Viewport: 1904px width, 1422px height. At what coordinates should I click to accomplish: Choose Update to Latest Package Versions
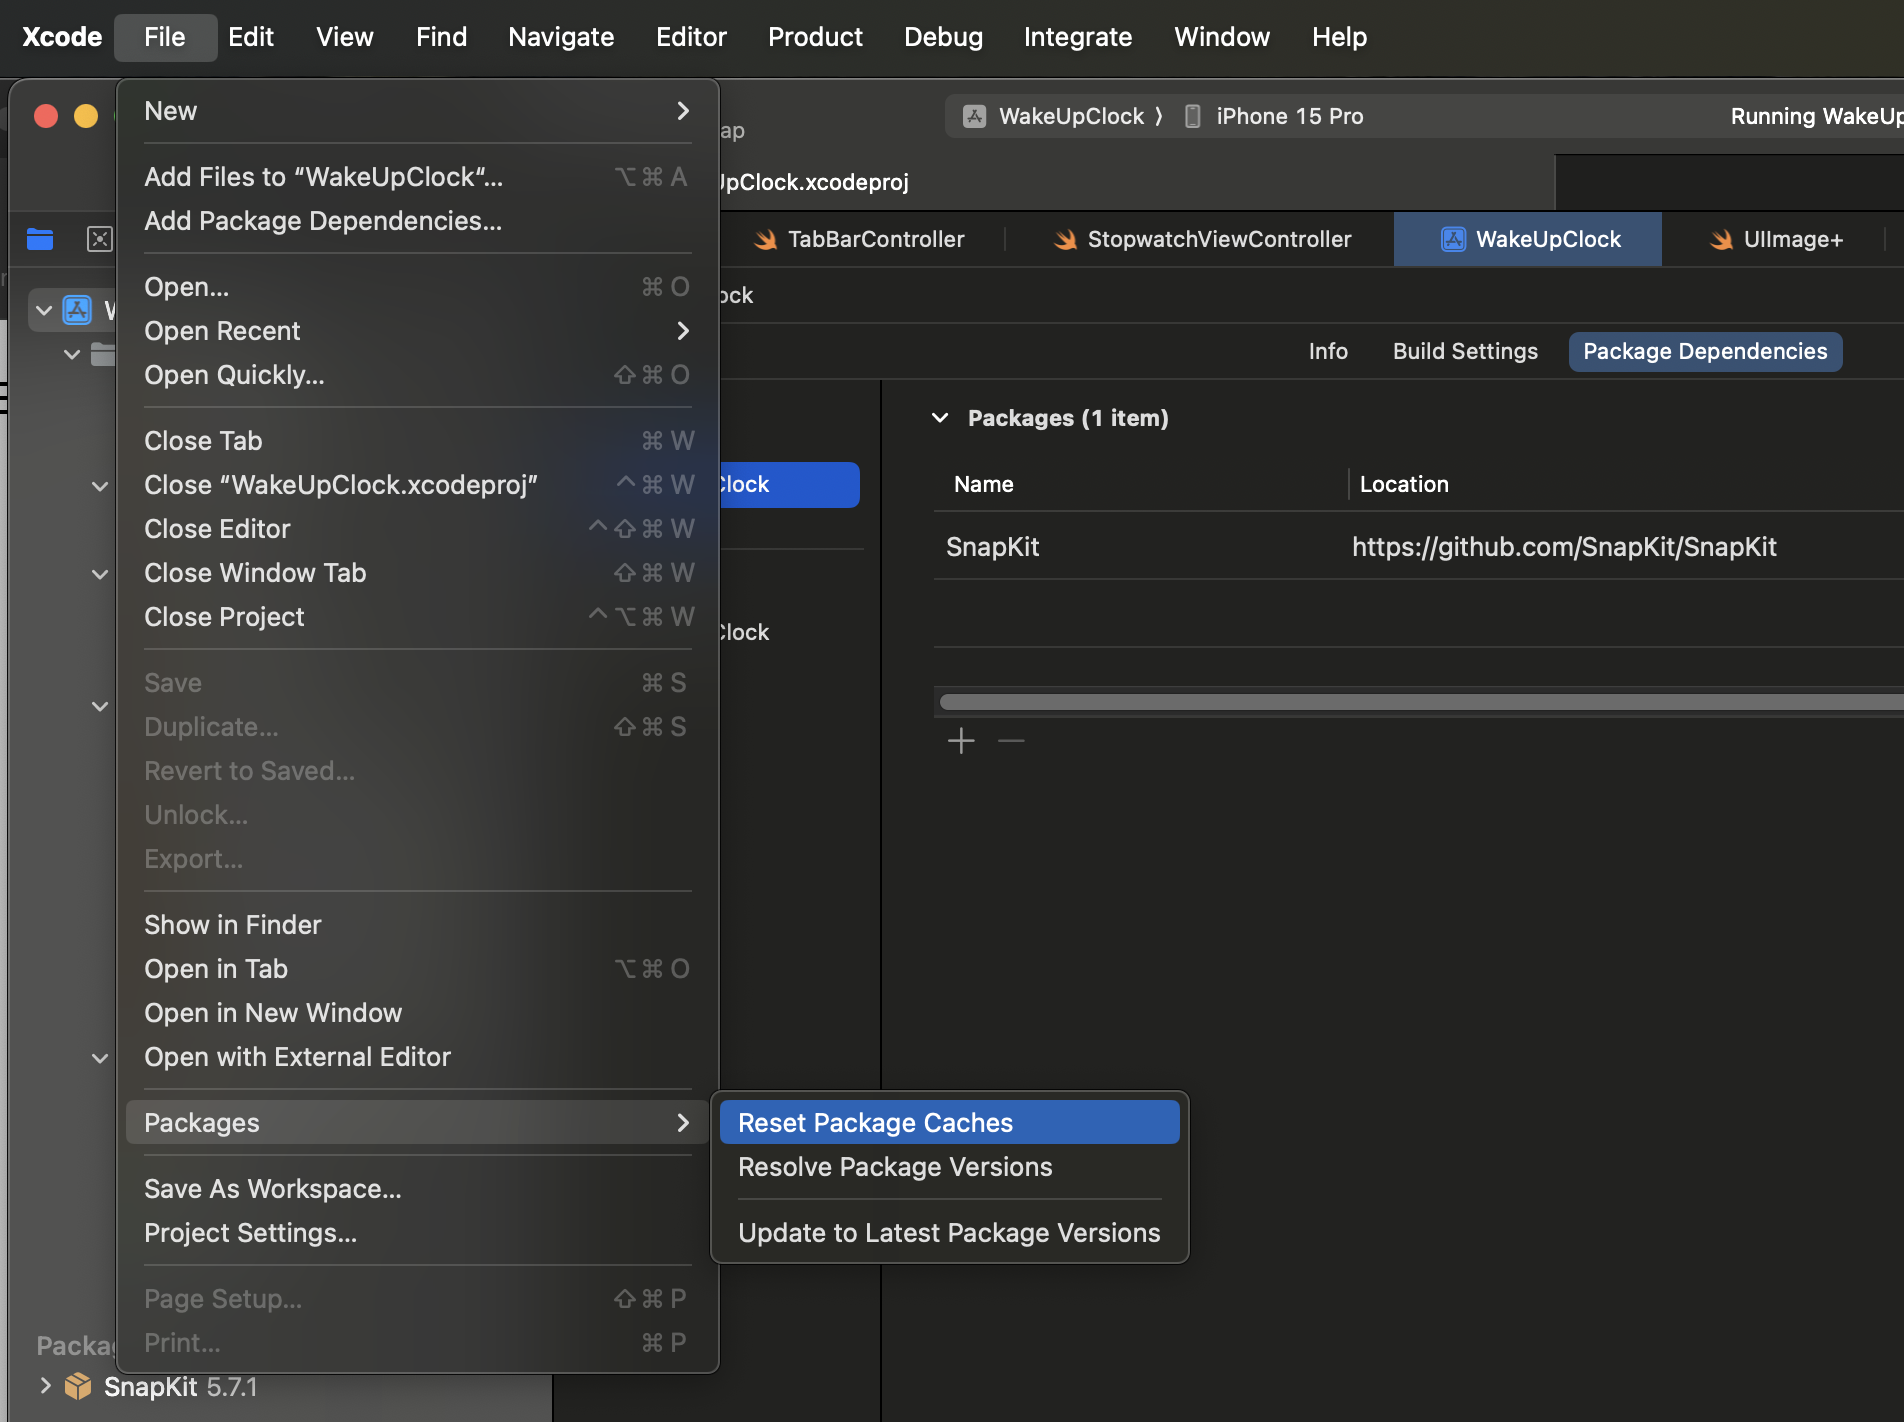(x=949, y=1233)
